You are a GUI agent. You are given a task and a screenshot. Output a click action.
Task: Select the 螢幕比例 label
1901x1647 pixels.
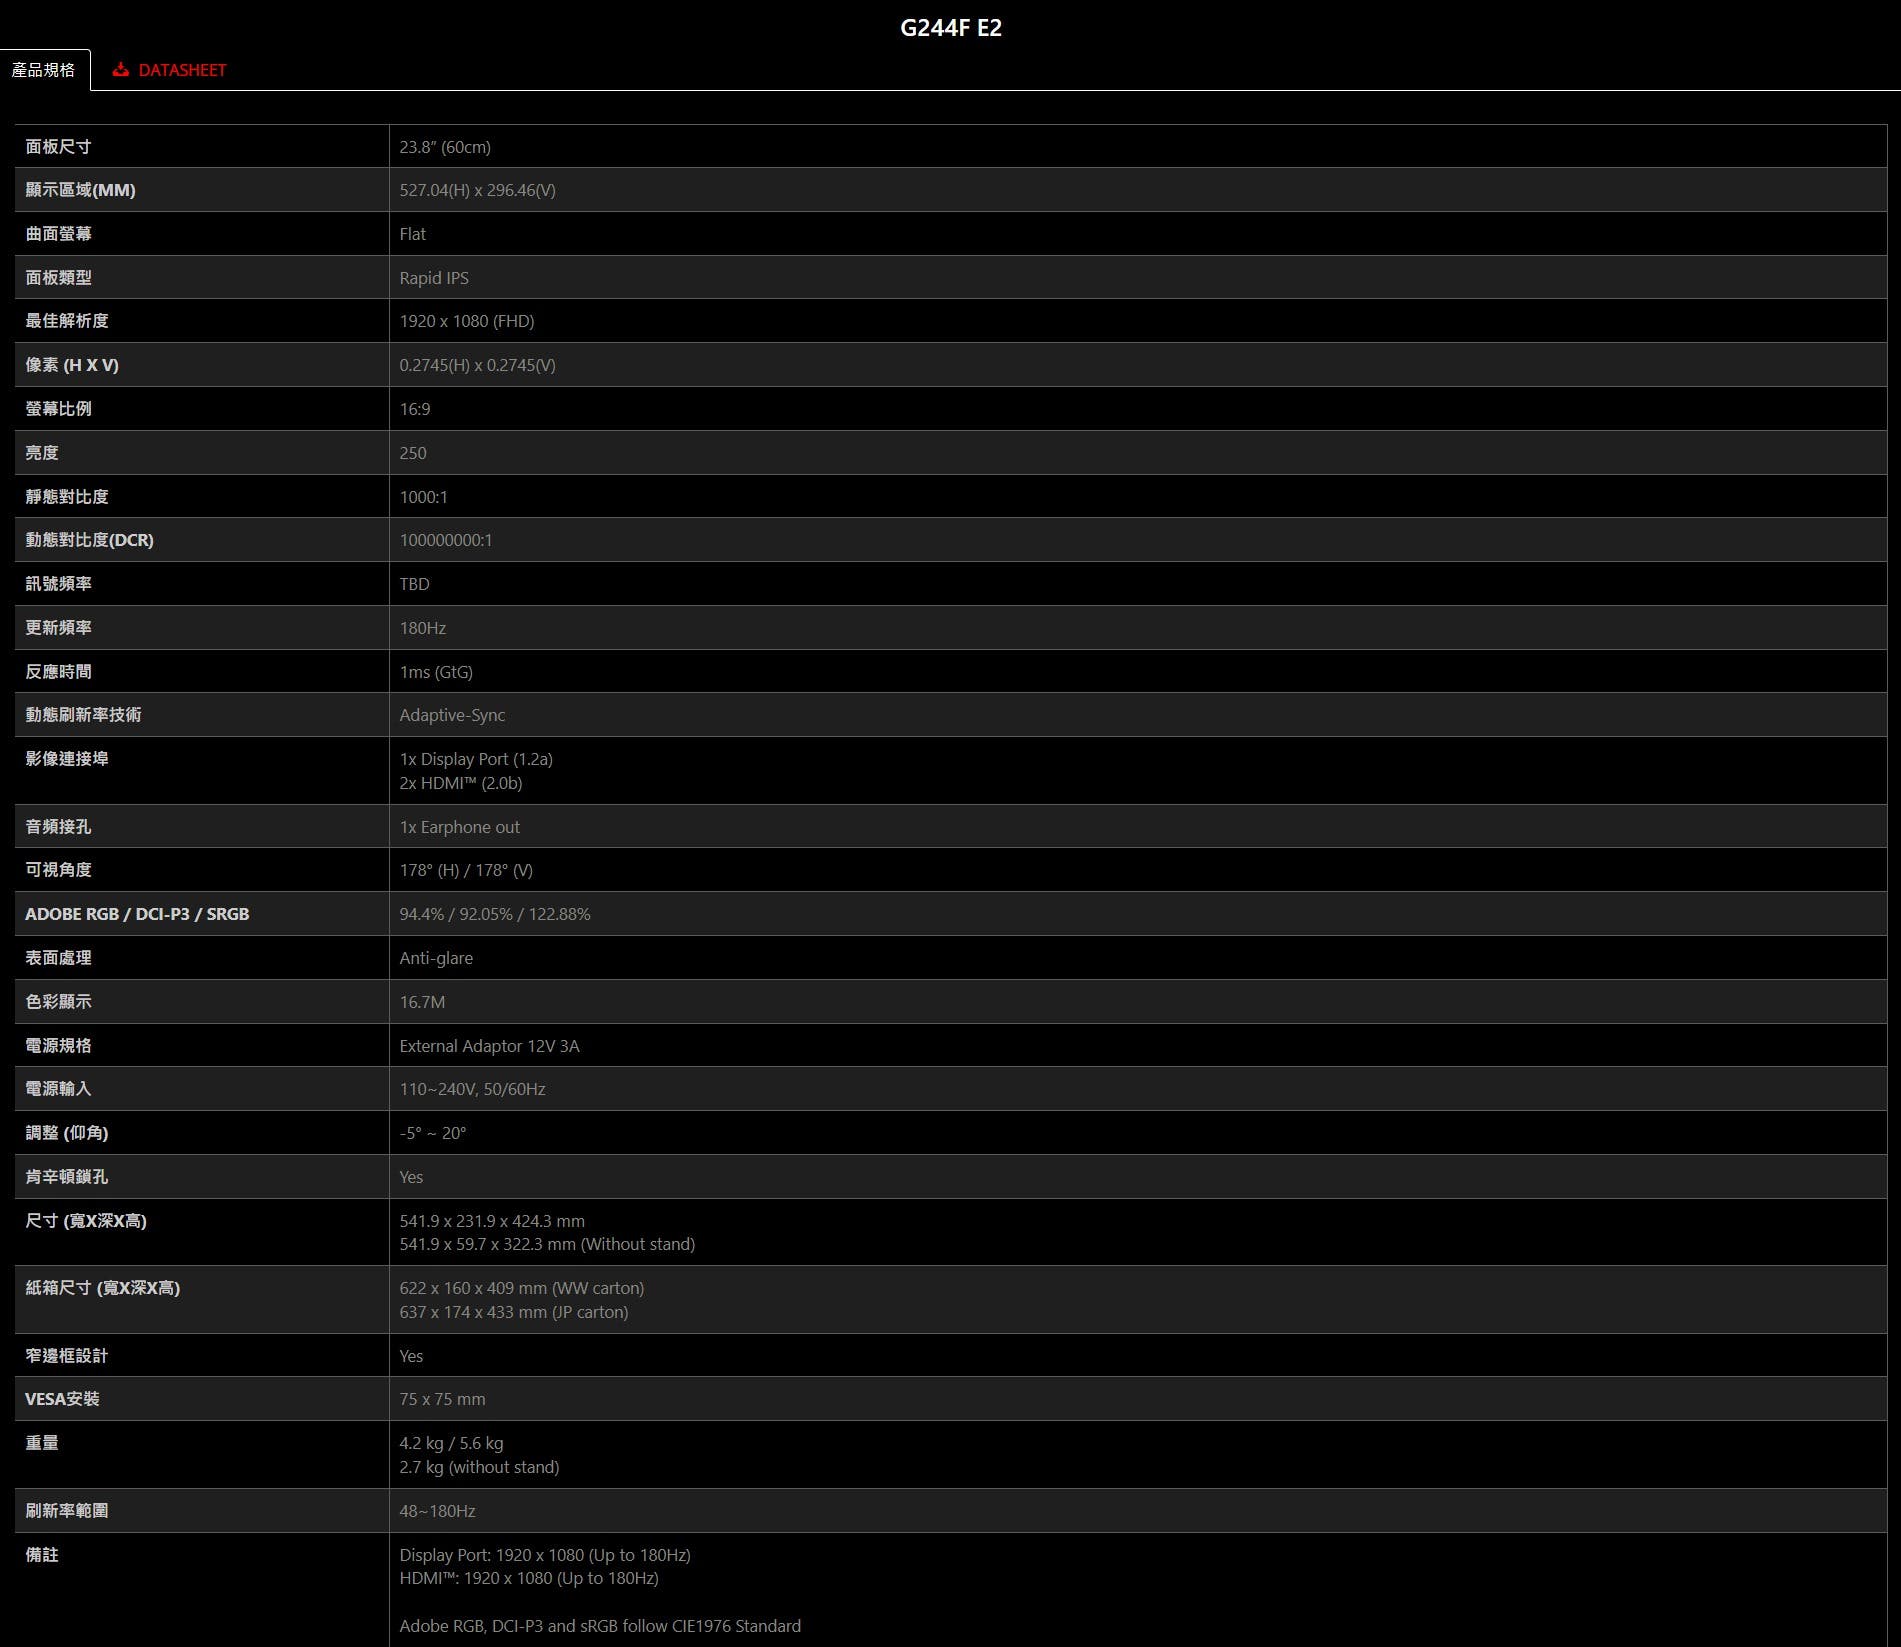(x=58, y=409)
